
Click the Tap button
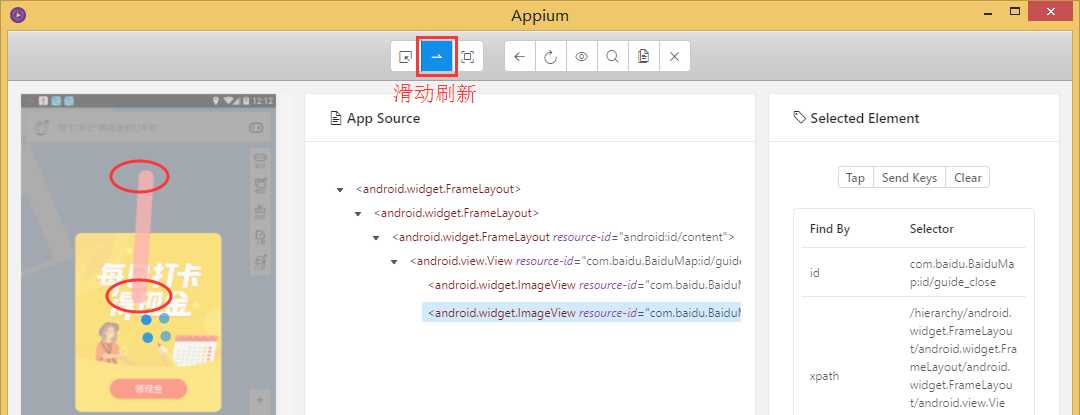[855, 178]
